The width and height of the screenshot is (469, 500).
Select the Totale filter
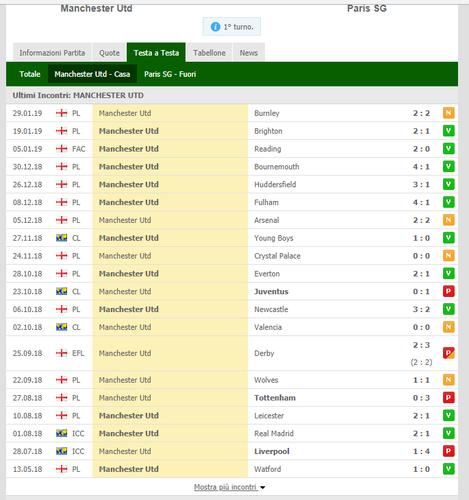(30, 74)
